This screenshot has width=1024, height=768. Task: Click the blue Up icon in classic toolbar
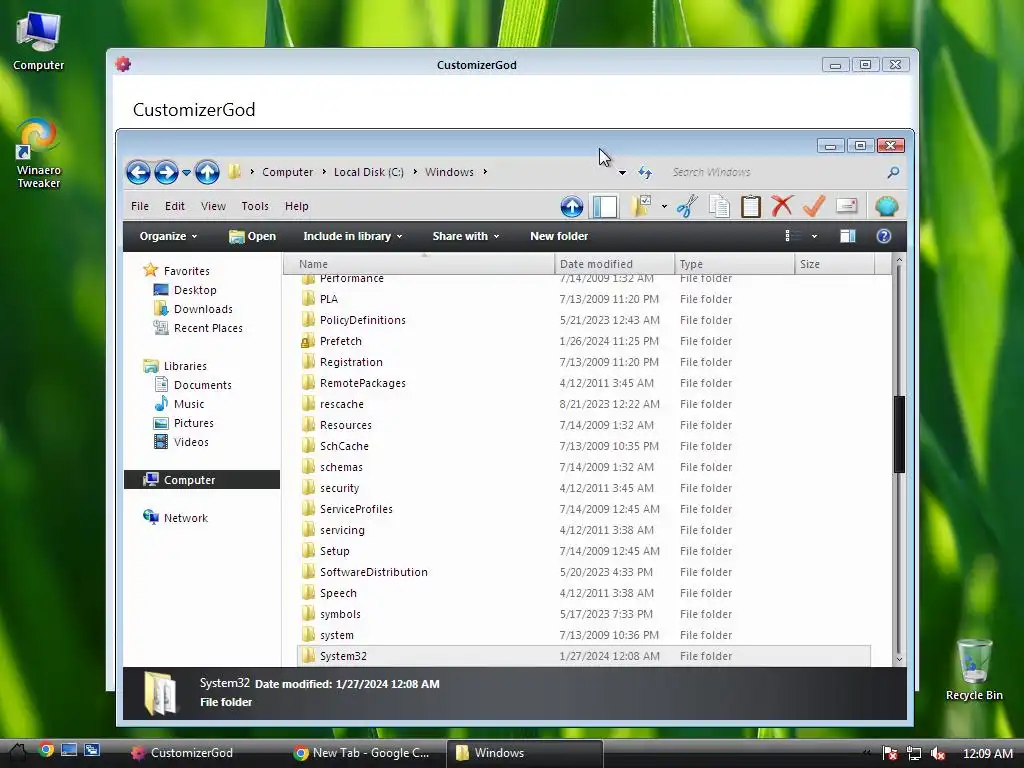pyautogui.click(x=571, y=206)
